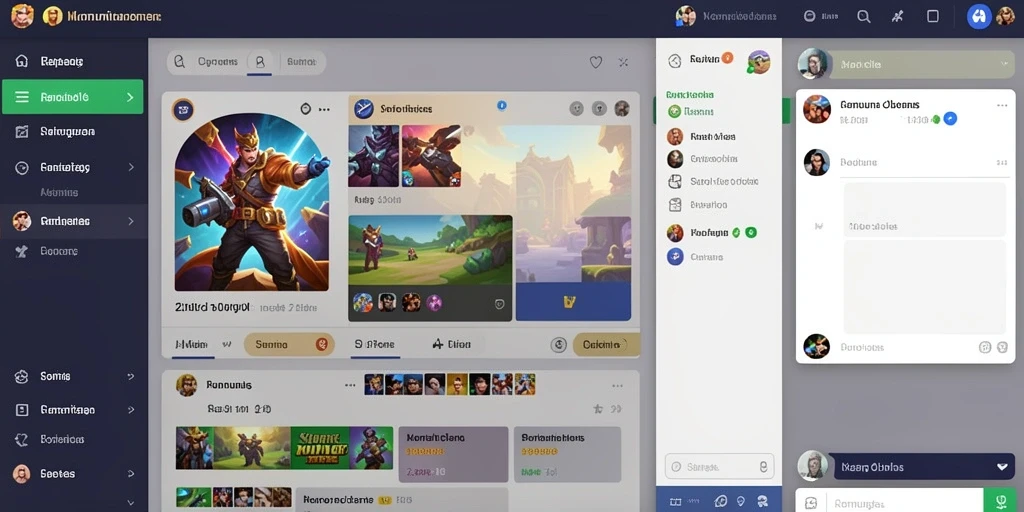Screen dimensions: 1024x512
Task: Open the green game banner with yellow title
Action: pyautogui.click(x=320, y=447)
